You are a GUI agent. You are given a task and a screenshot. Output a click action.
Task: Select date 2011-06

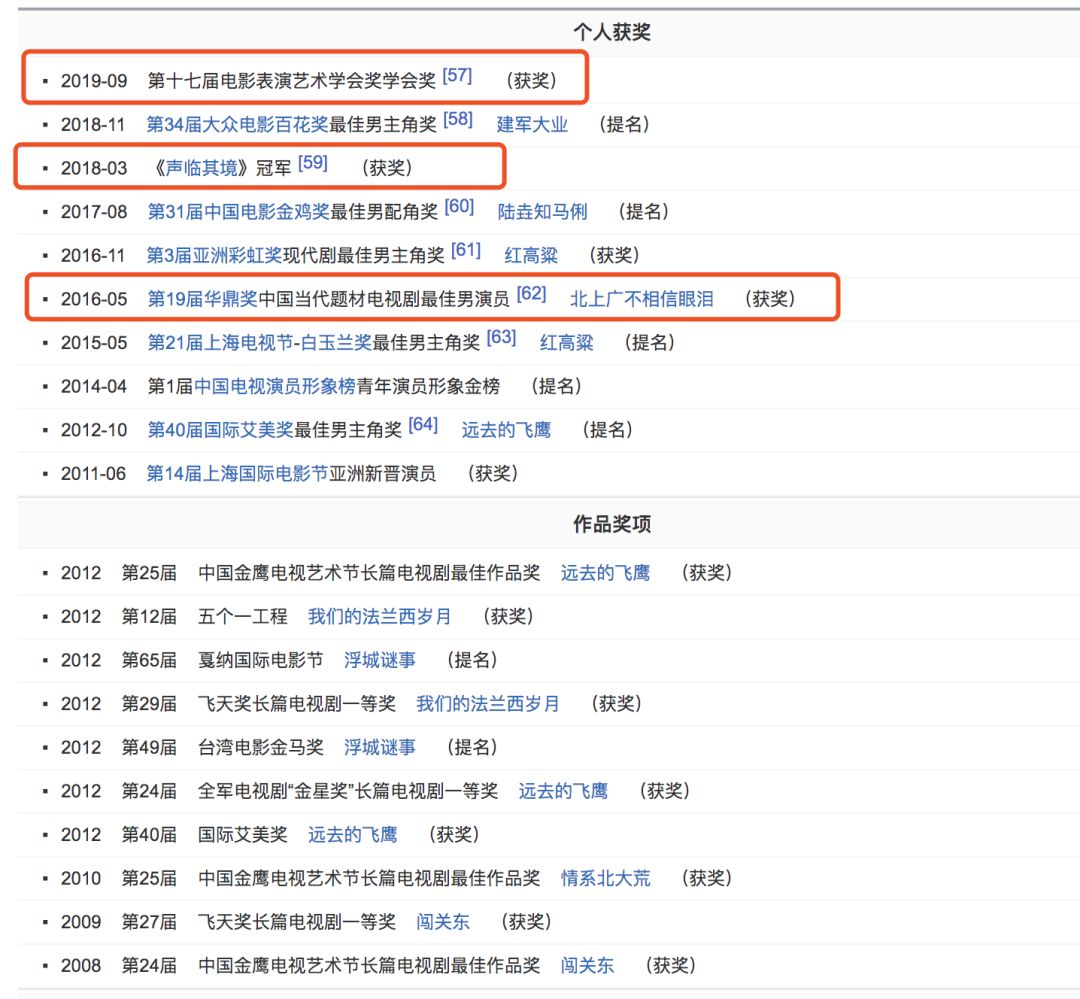point(94,474)
